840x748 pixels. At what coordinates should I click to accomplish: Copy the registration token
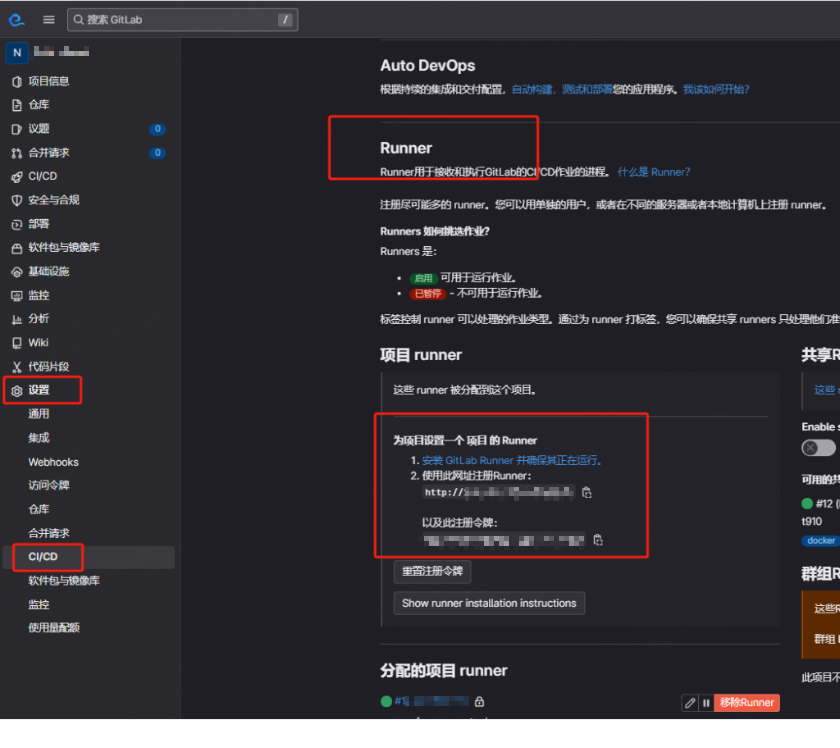tap(598, 541)
